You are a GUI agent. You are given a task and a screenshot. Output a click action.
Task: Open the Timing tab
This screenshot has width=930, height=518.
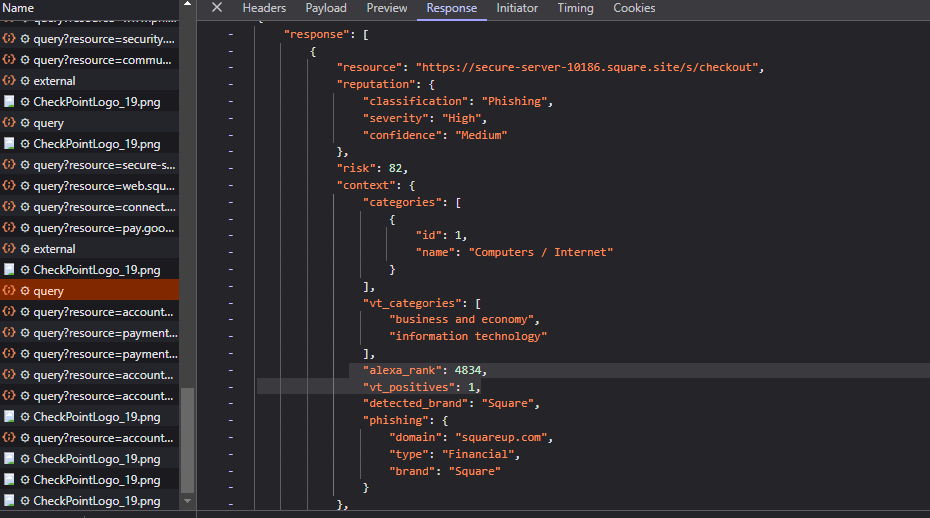[x=575, y=8]
